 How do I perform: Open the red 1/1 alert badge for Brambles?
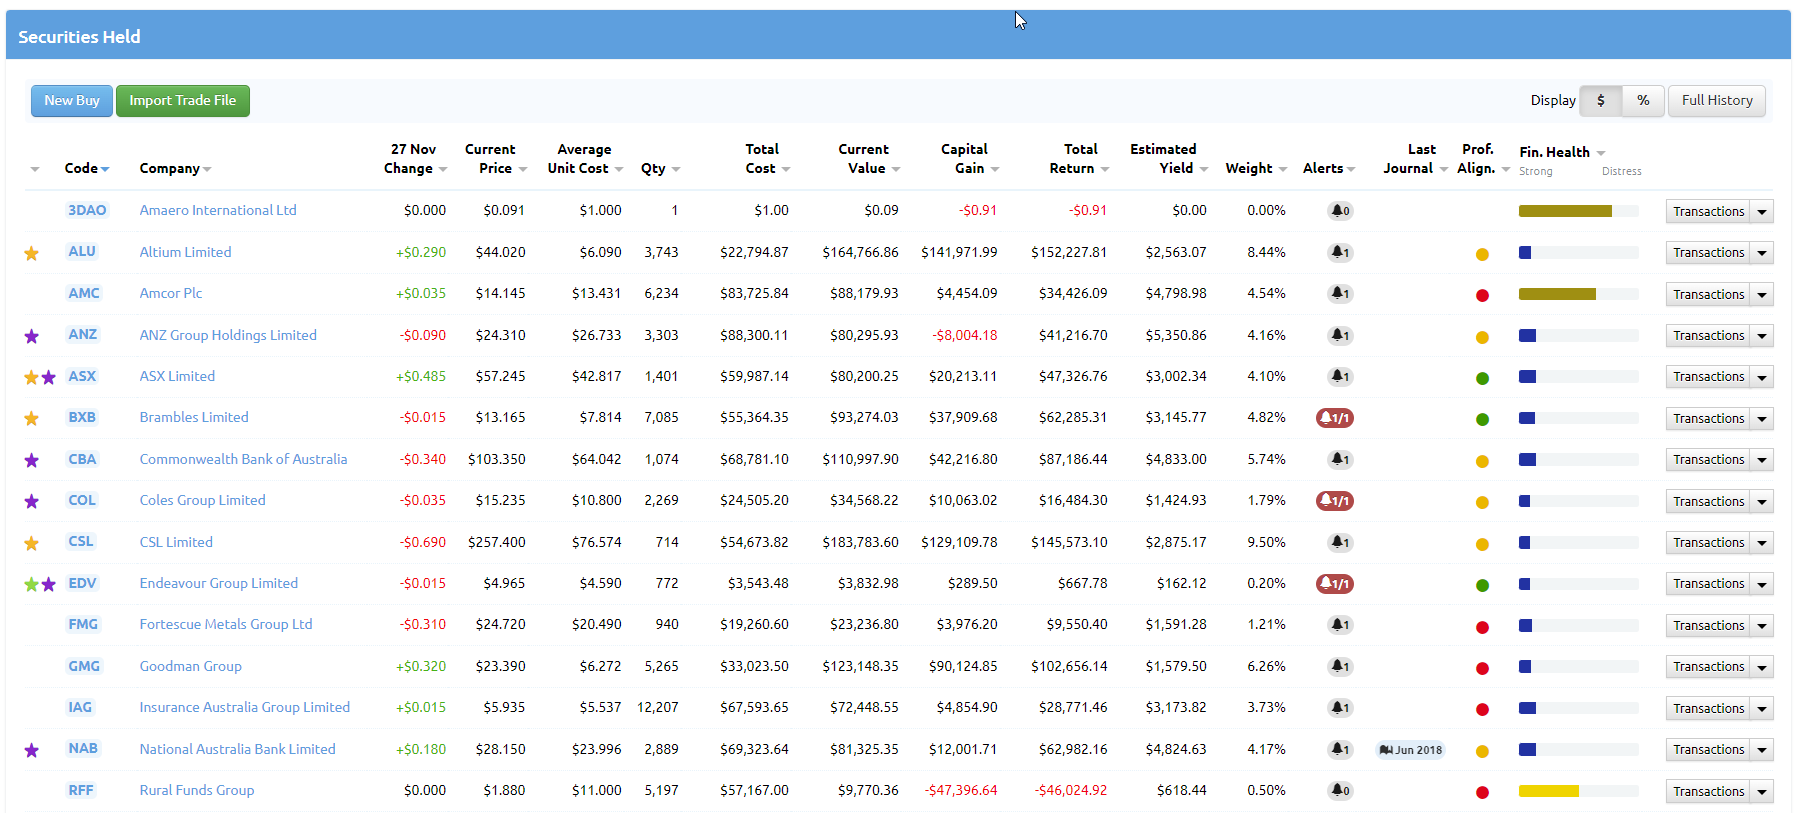1334,418
